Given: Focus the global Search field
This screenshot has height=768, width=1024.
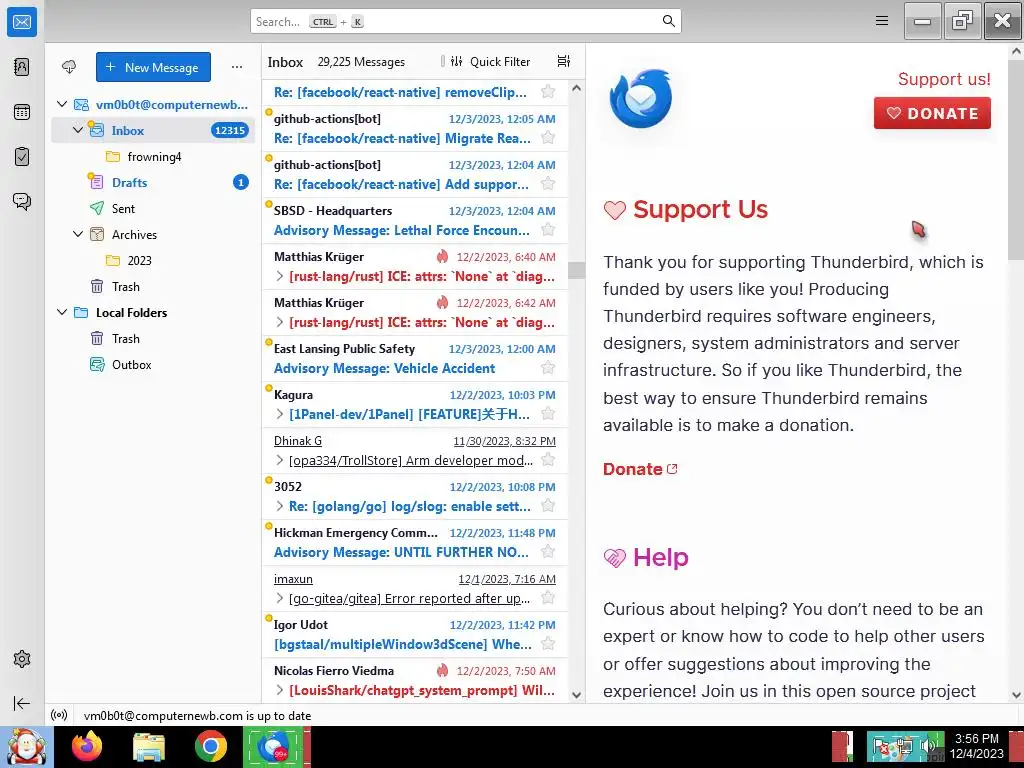Looking at the screenshot, I should point(466,21).
